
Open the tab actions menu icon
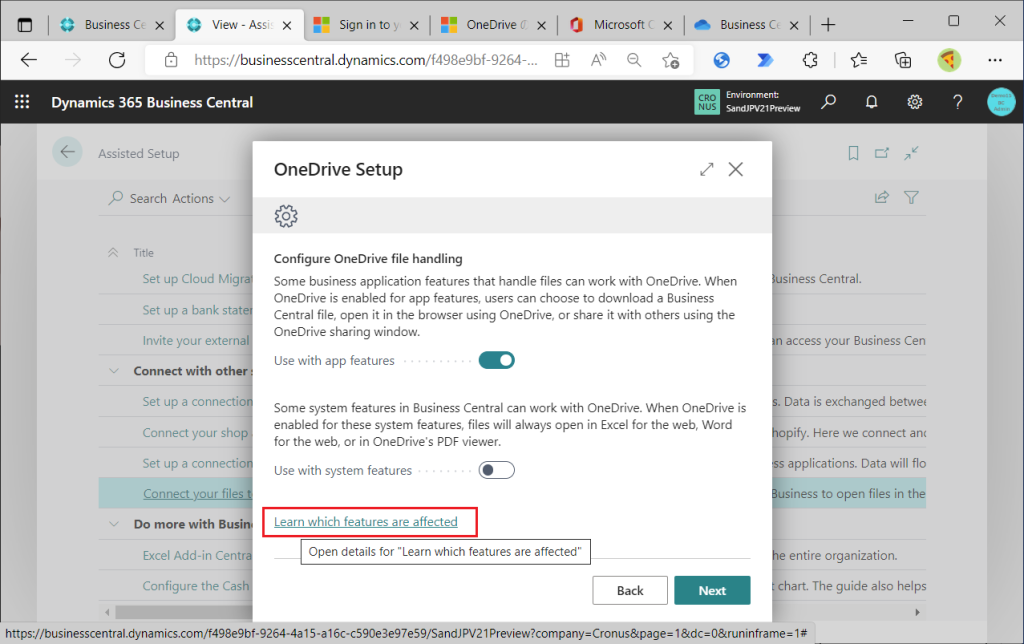(x=25, y=25)
